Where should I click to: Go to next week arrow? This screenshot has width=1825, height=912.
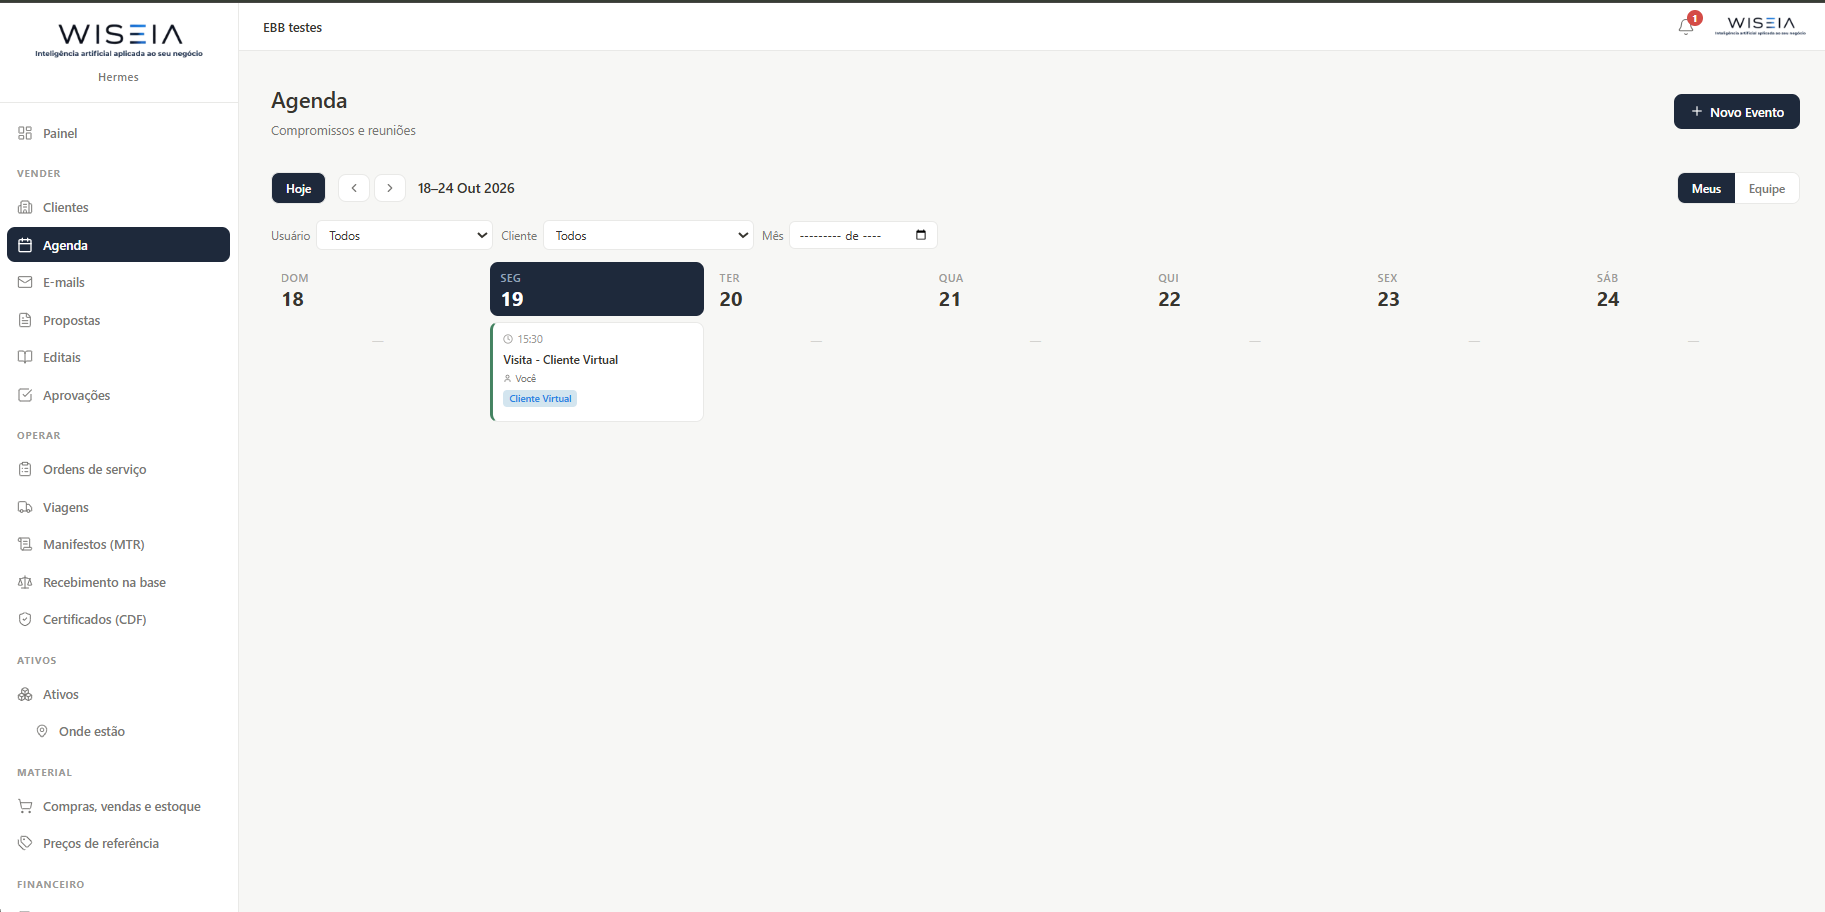coord(390,188)
